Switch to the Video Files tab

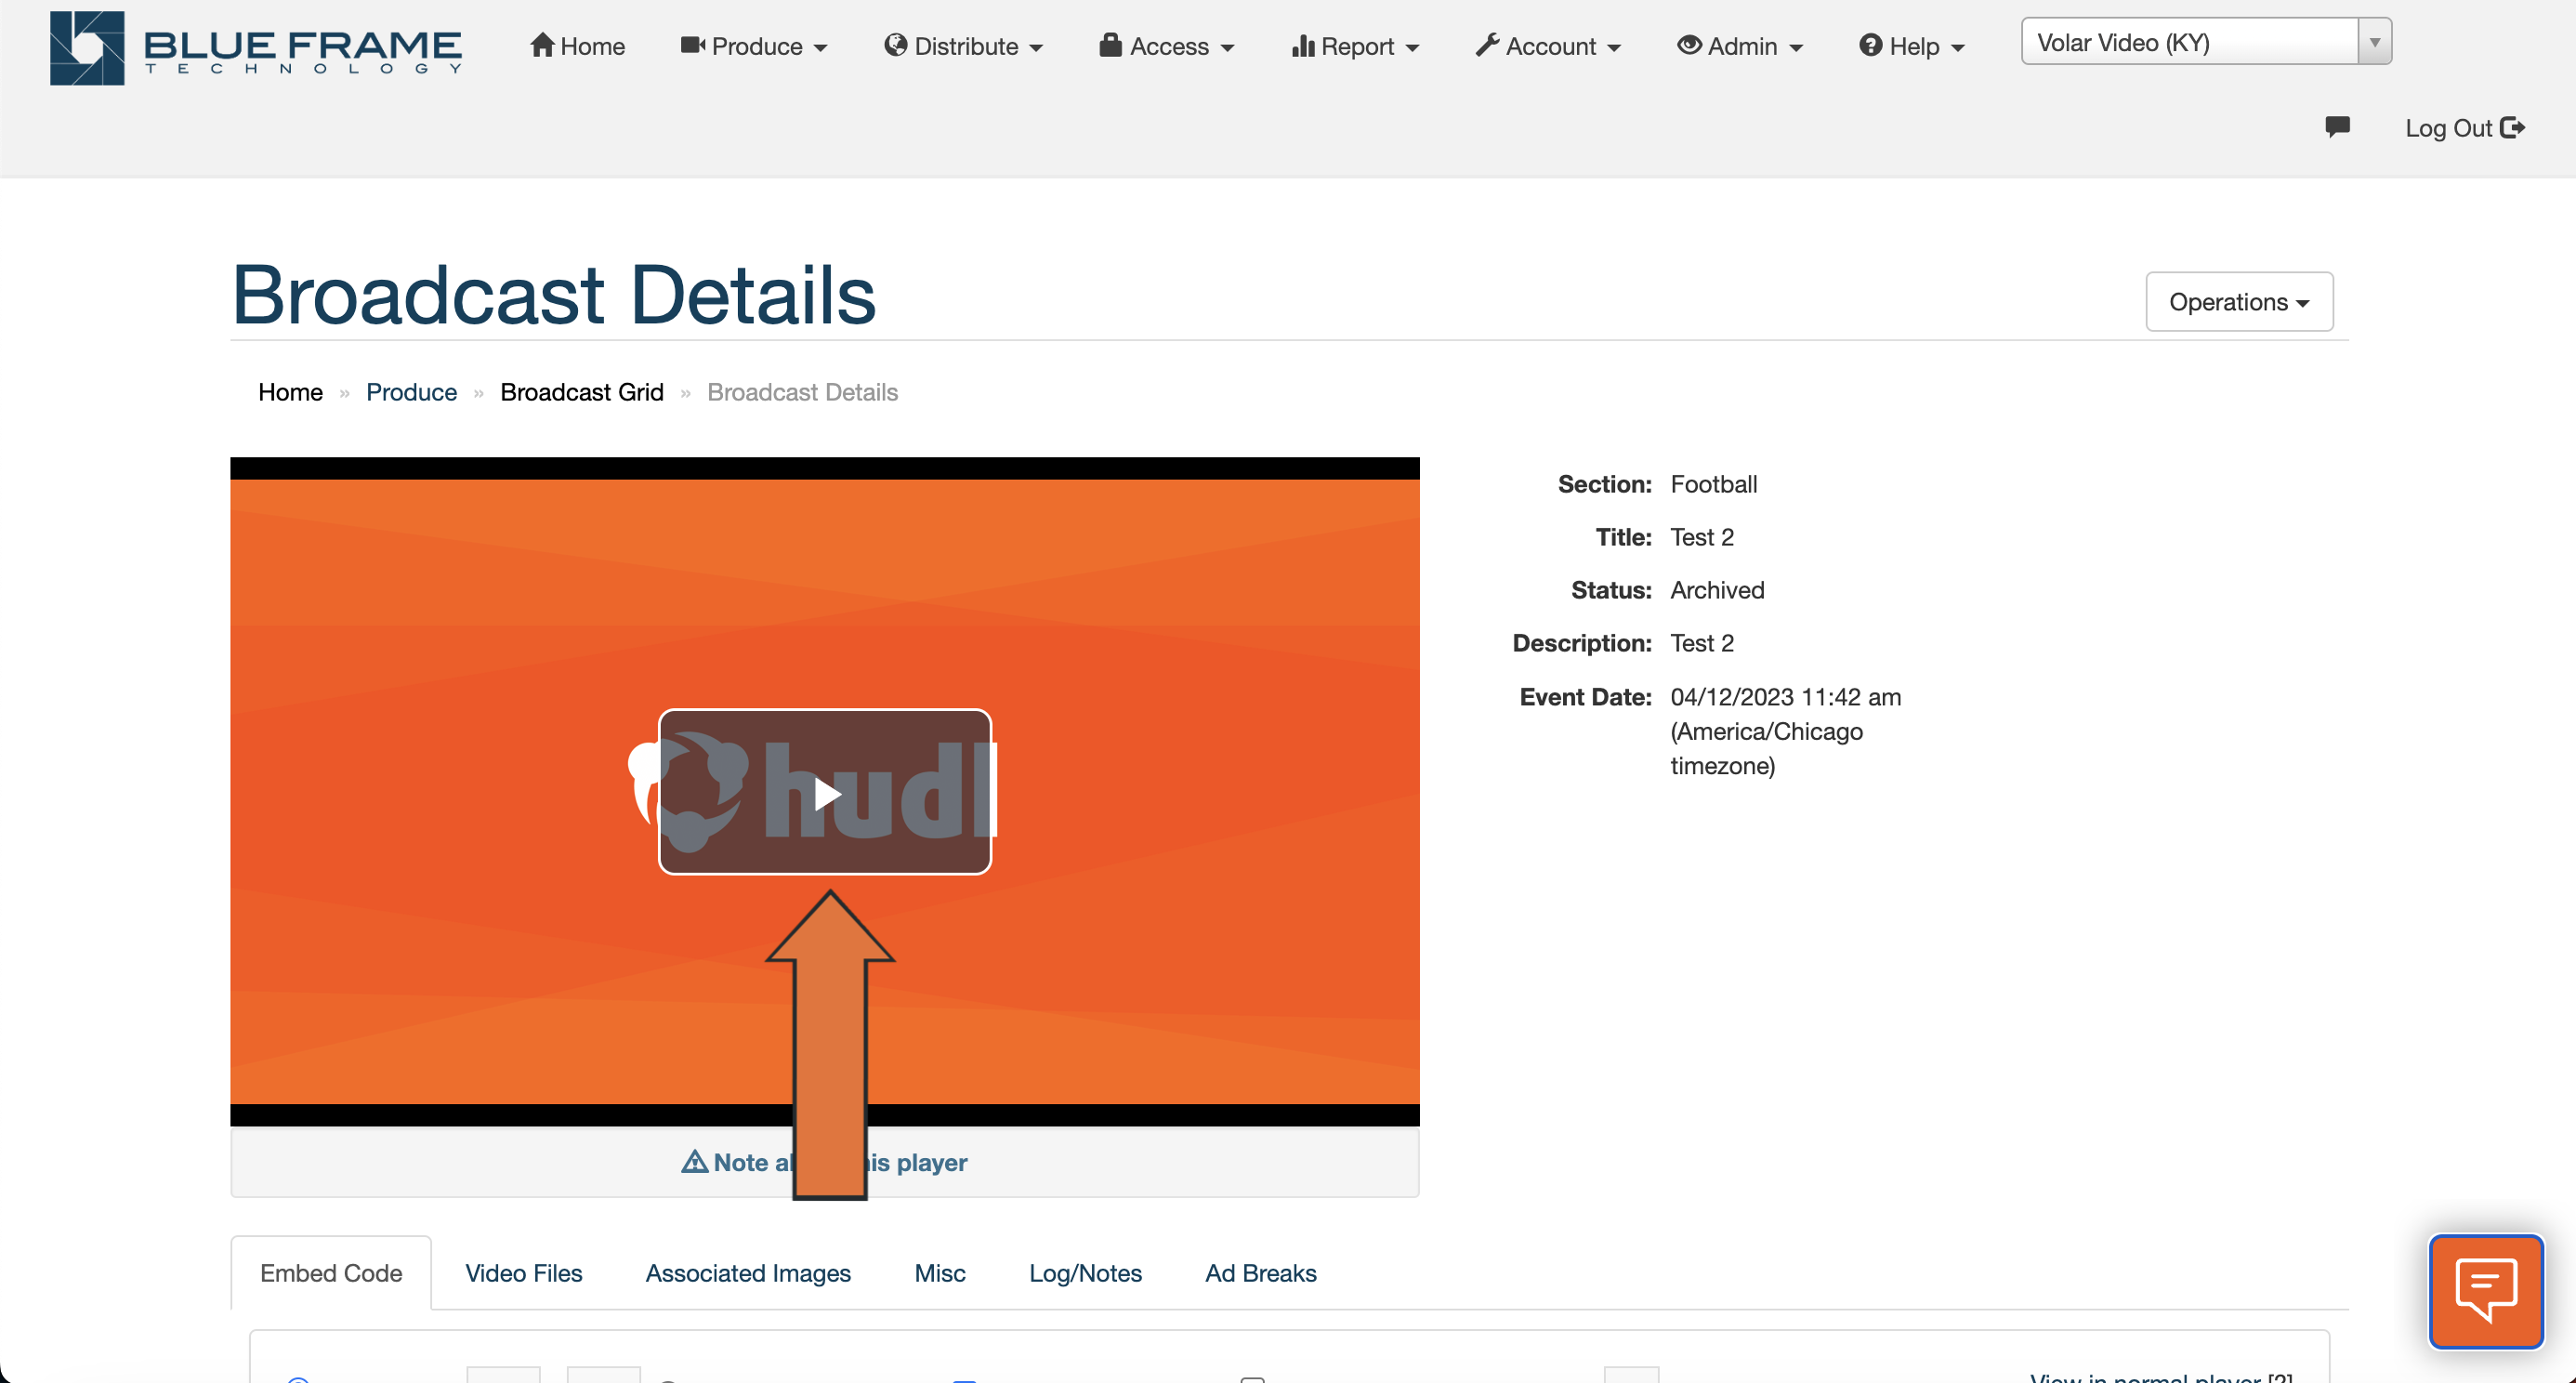click(523, 1273)
